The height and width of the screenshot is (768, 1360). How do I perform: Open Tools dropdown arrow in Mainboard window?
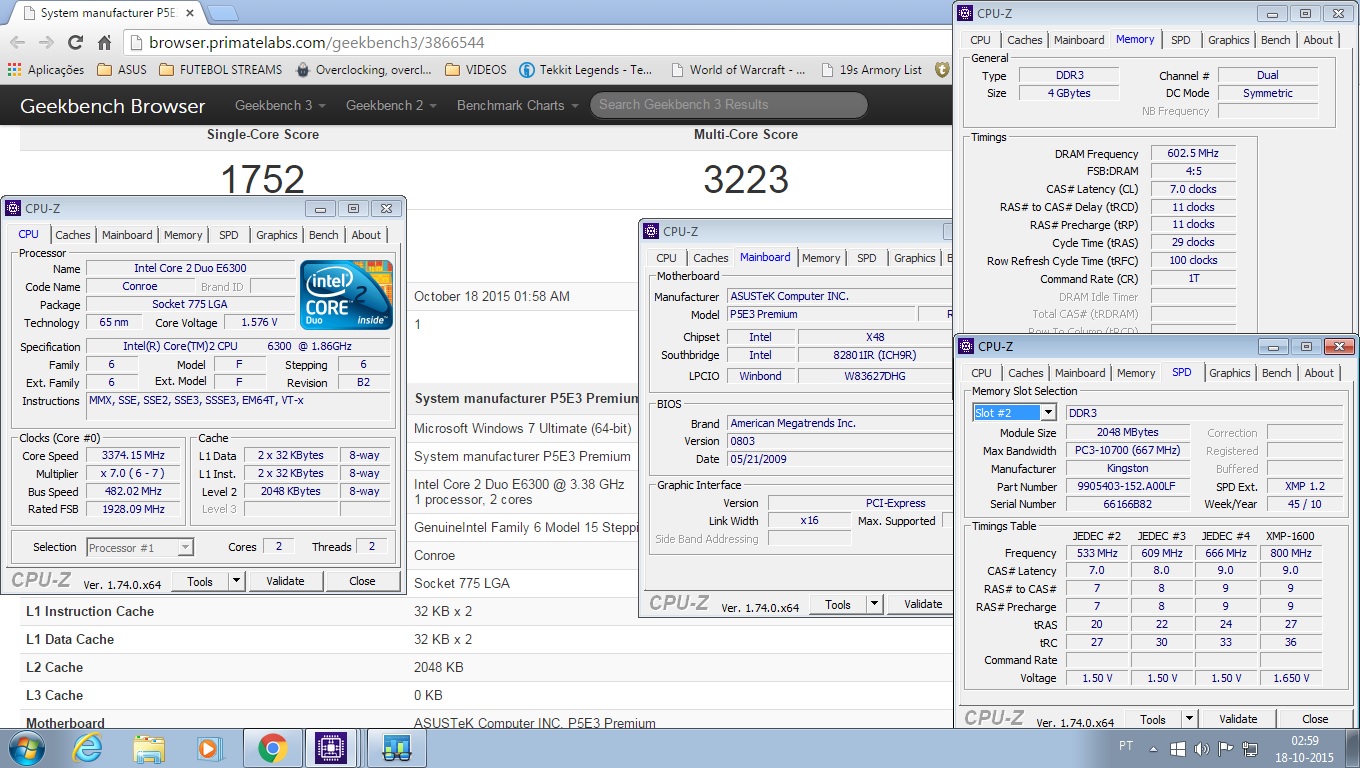pos(874,604)
